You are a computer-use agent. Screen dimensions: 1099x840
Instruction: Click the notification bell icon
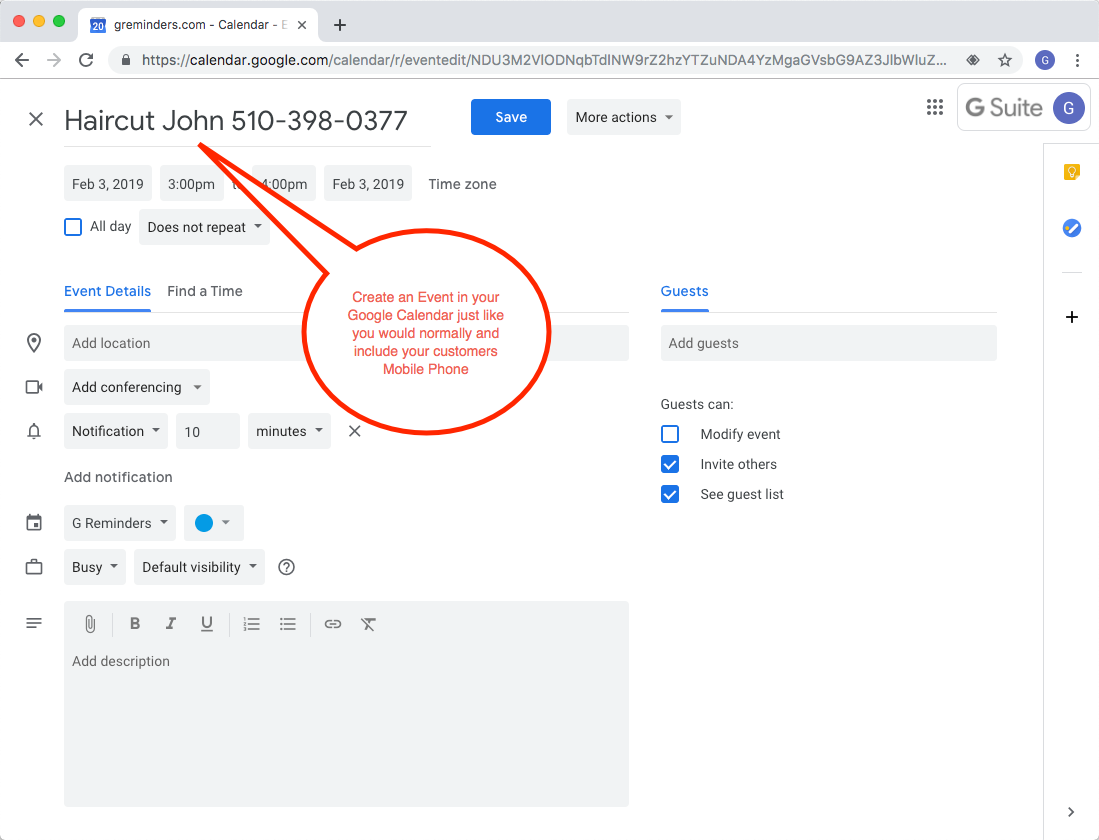34,431
